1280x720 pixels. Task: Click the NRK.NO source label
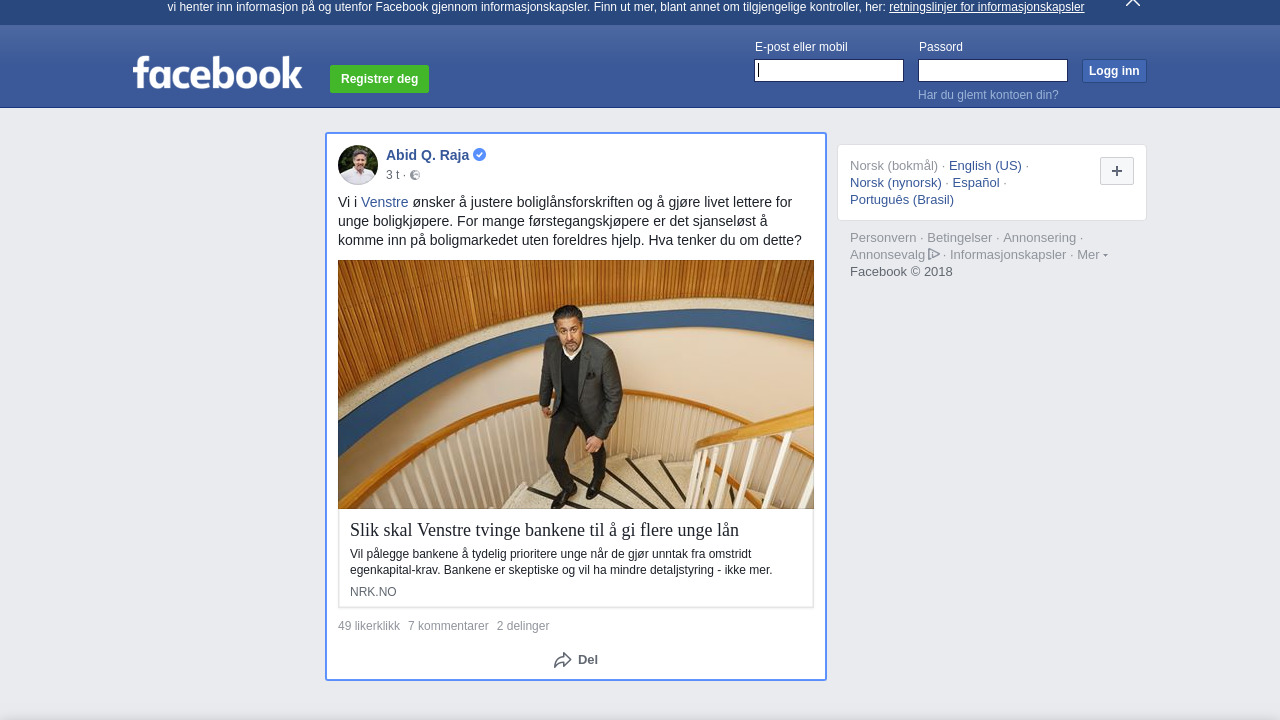pos(373,592)
